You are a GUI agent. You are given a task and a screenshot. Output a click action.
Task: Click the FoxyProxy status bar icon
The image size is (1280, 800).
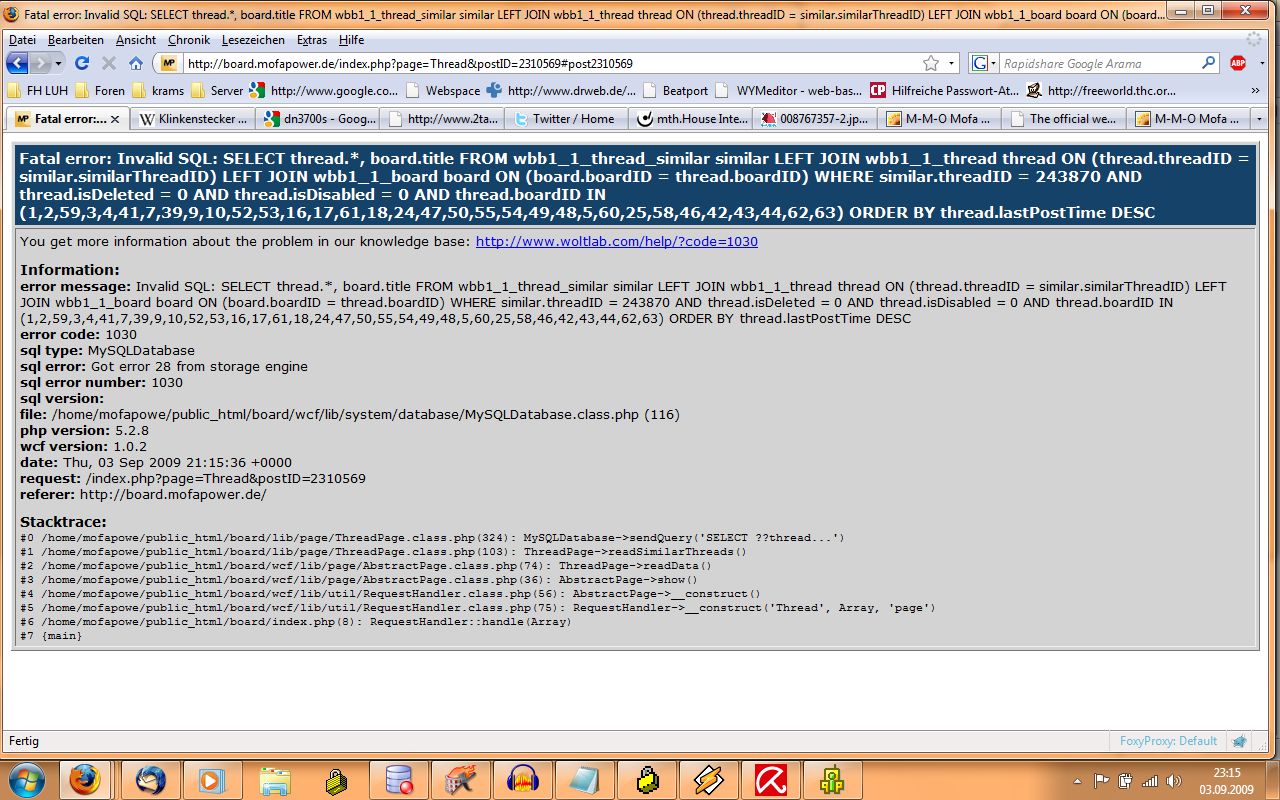point(1240,741)
